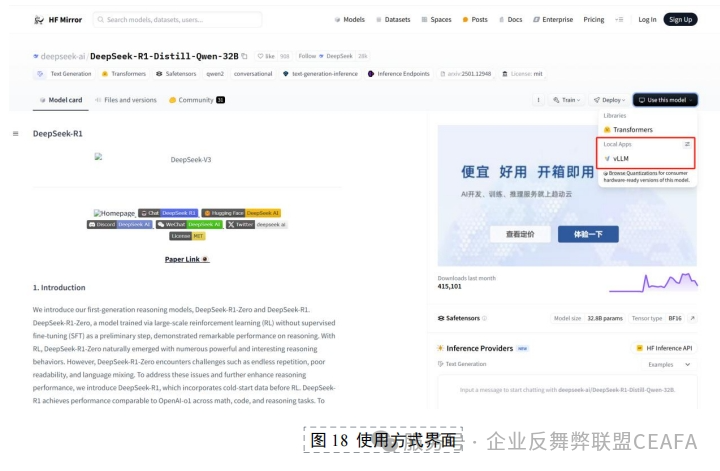
Task: Open the Safetensors info icon
Action: pos(484,318)
